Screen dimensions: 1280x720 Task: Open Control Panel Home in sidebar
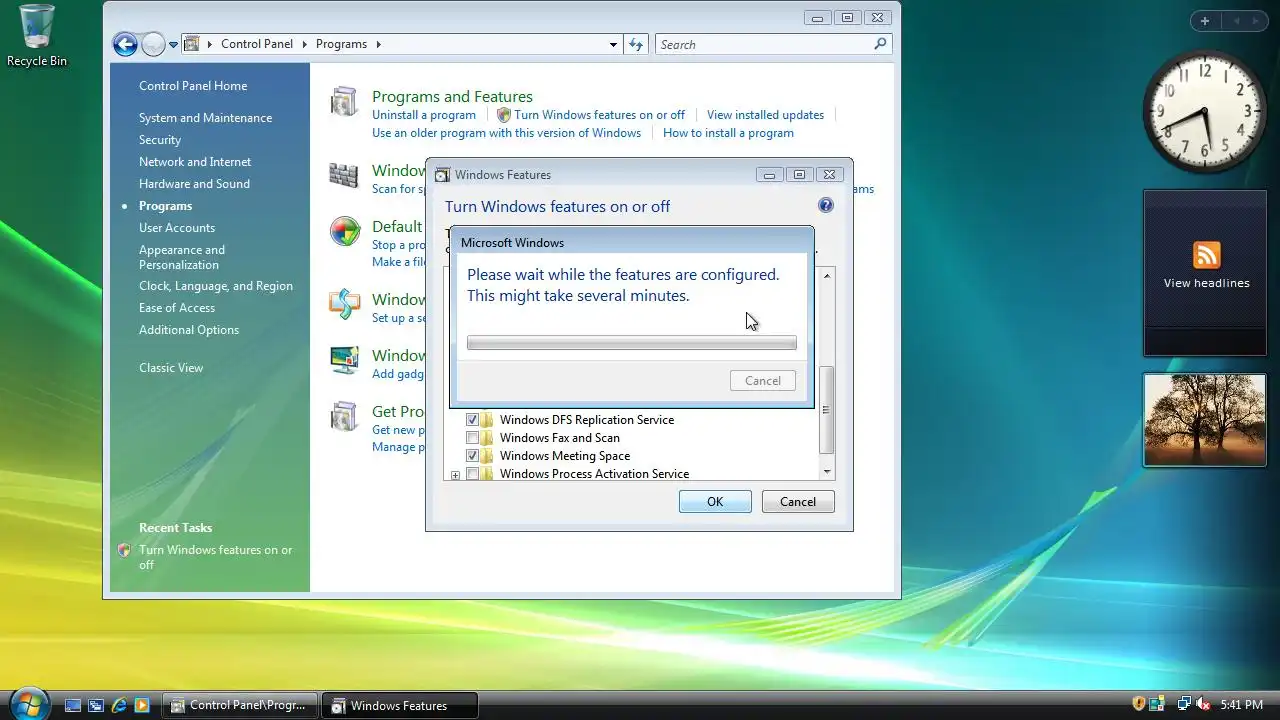(x=193, y=86)
